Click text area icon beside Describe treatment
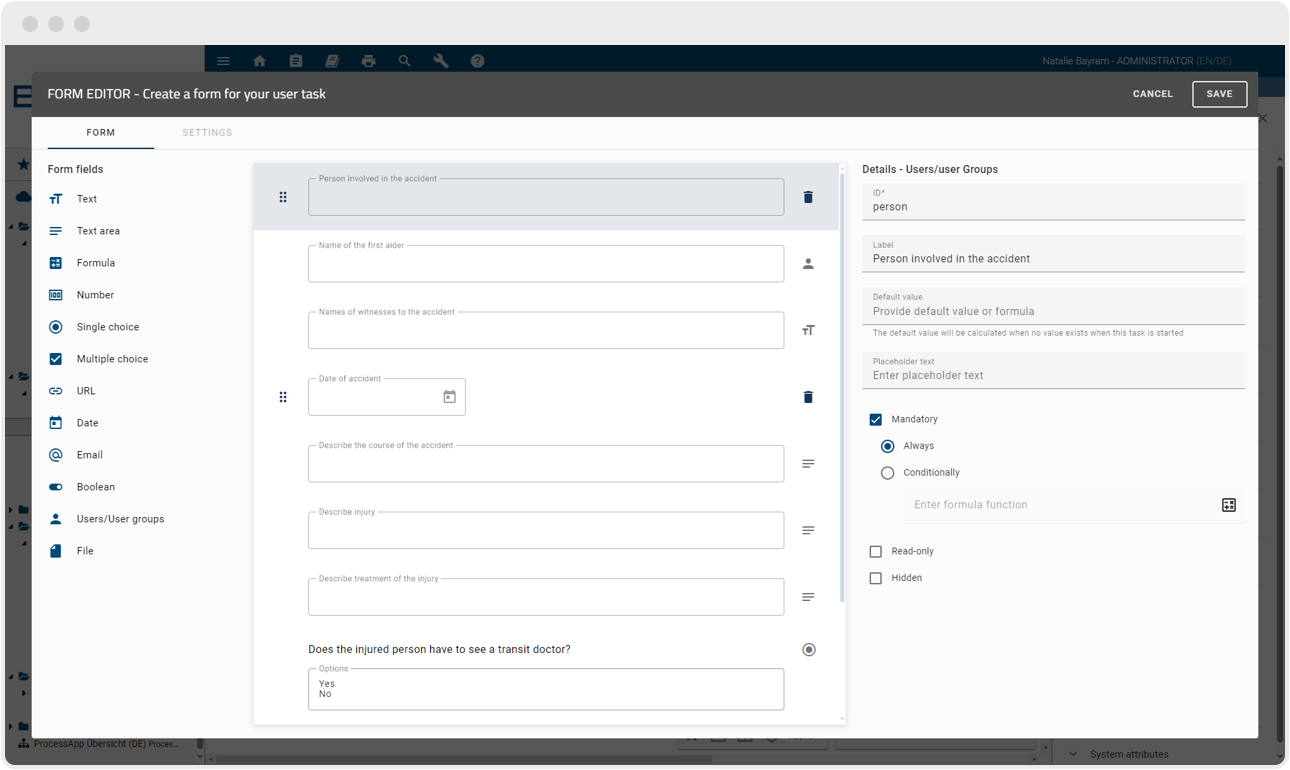This screenshot has width=1290, height=770. point(808,597)
